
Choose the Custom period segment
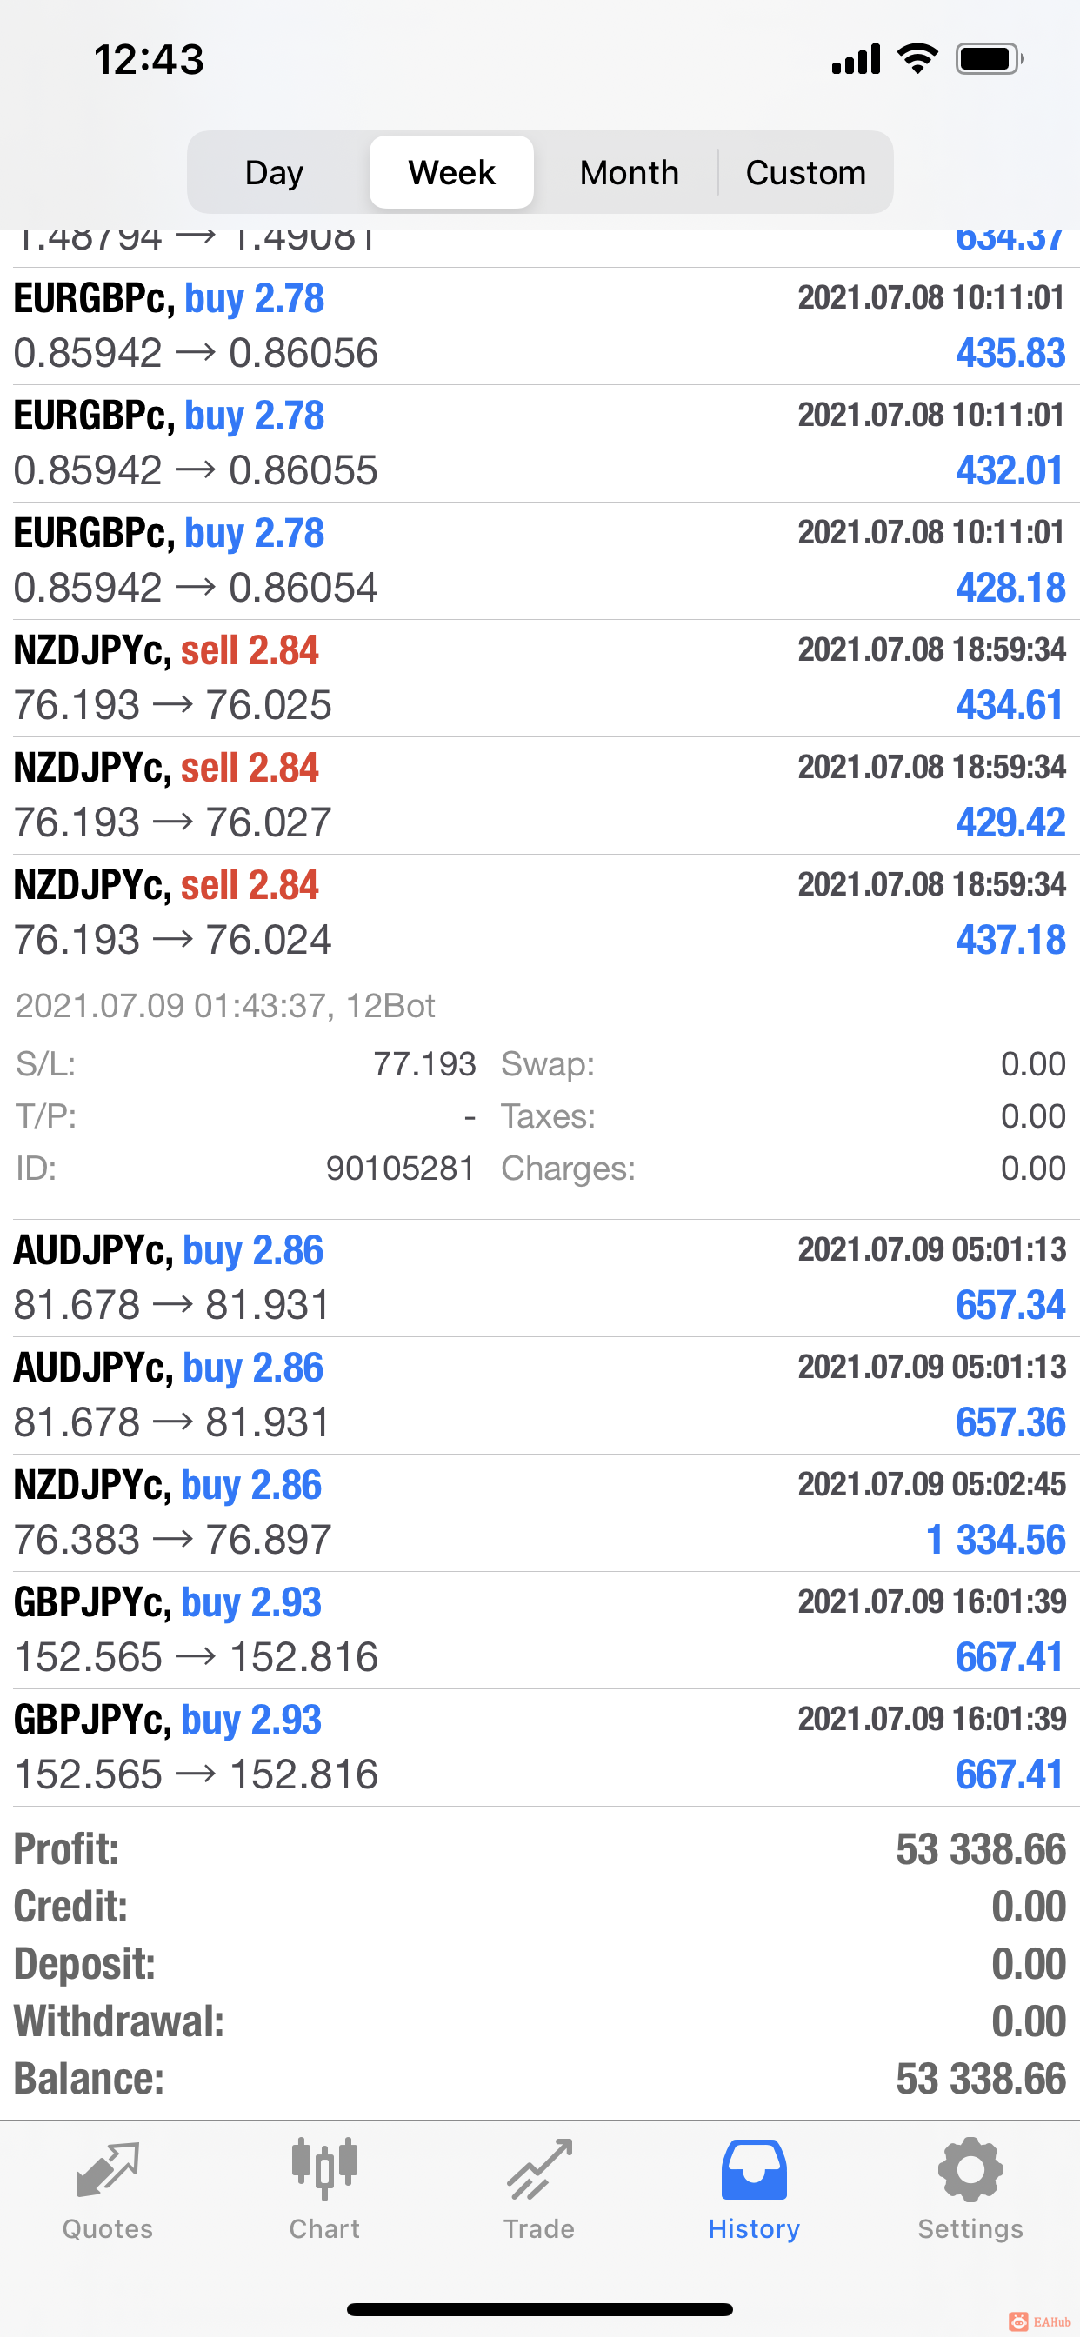point(805,173)
